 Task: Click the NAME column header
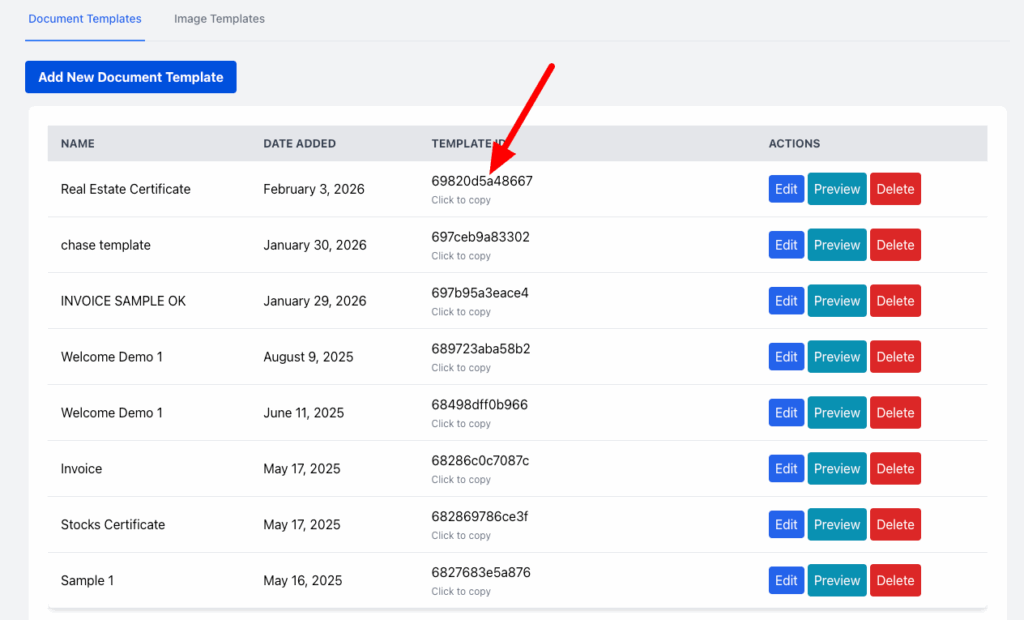(x=77, y=143)
